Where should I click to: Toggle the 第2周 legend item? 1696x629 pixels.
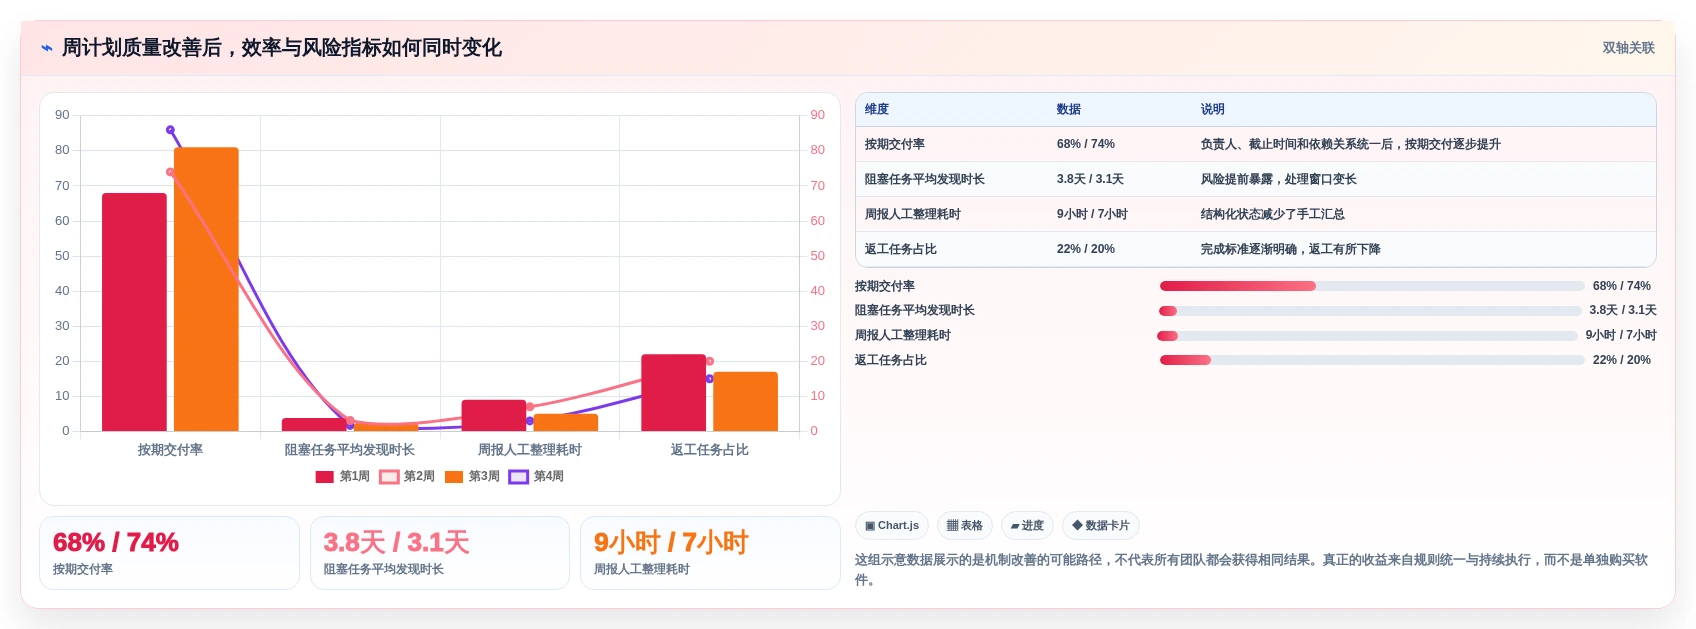coord(407,477)
